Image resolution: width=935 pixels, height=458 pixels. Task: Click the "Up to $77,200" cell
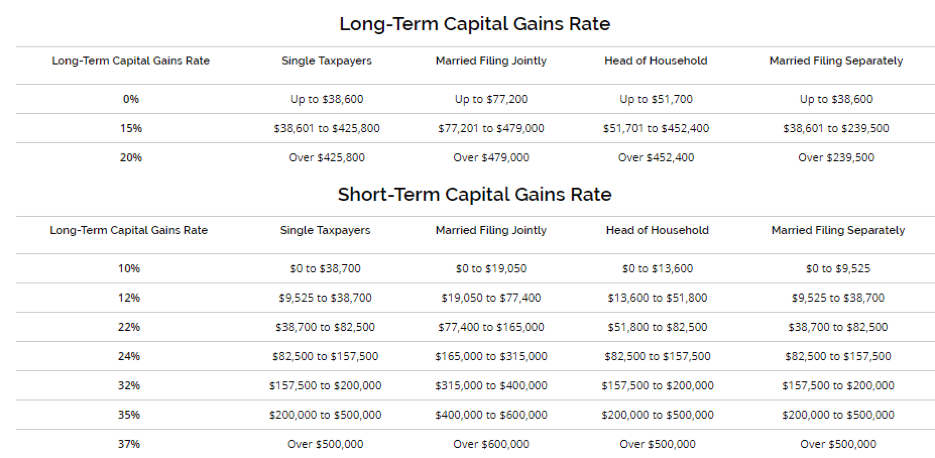click(491, 99)
